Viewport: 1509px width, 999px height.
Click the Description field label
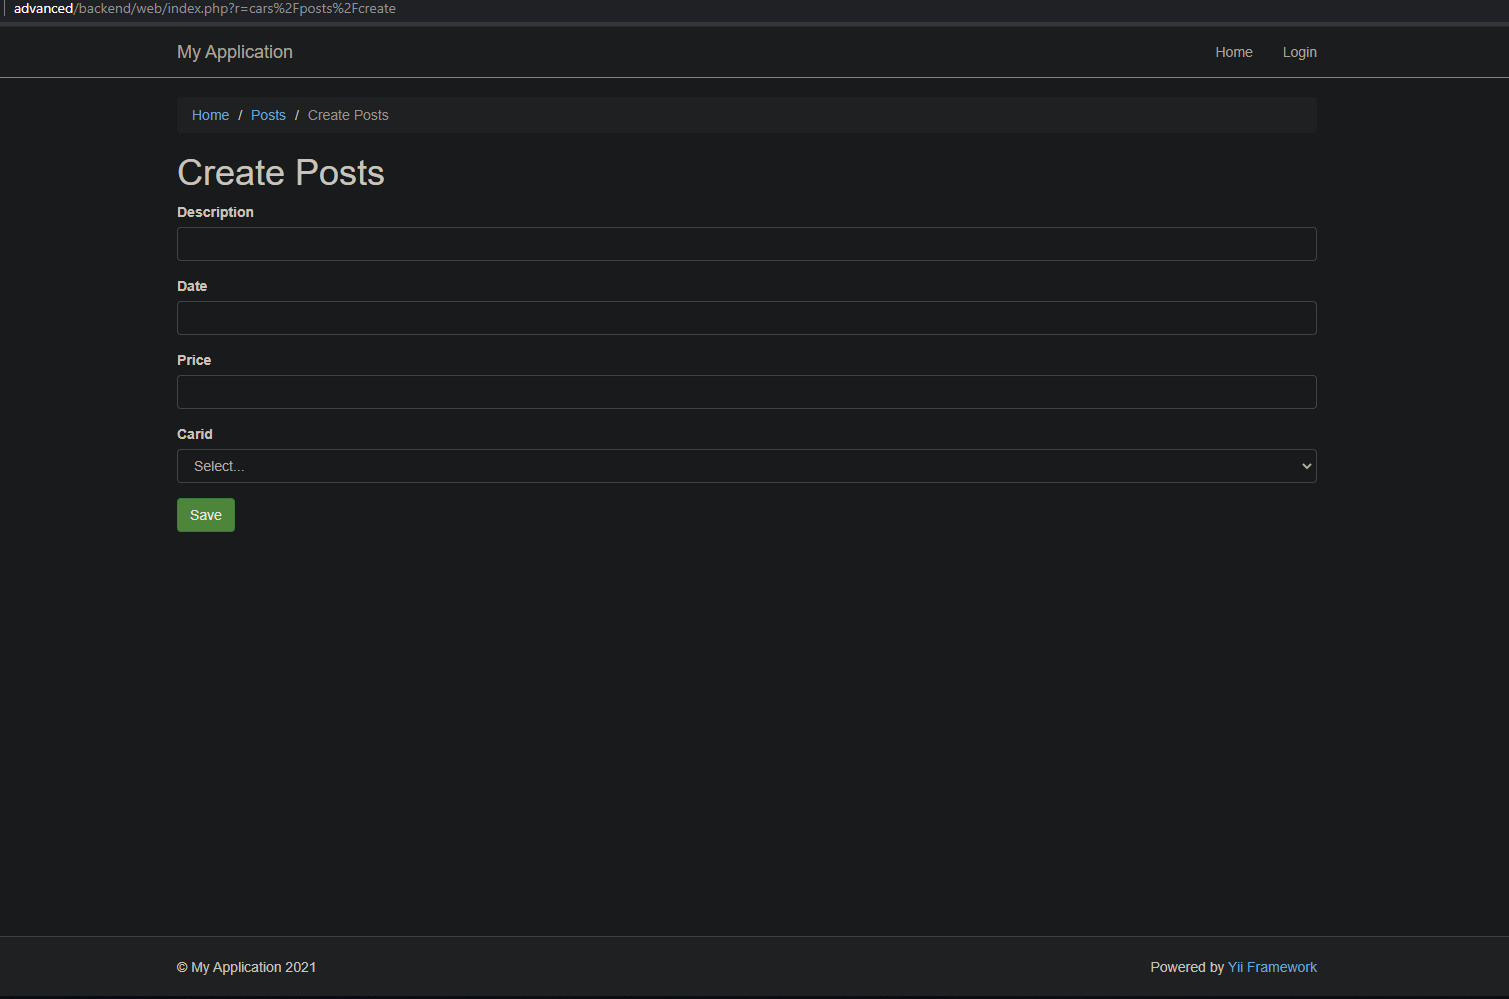215,212
